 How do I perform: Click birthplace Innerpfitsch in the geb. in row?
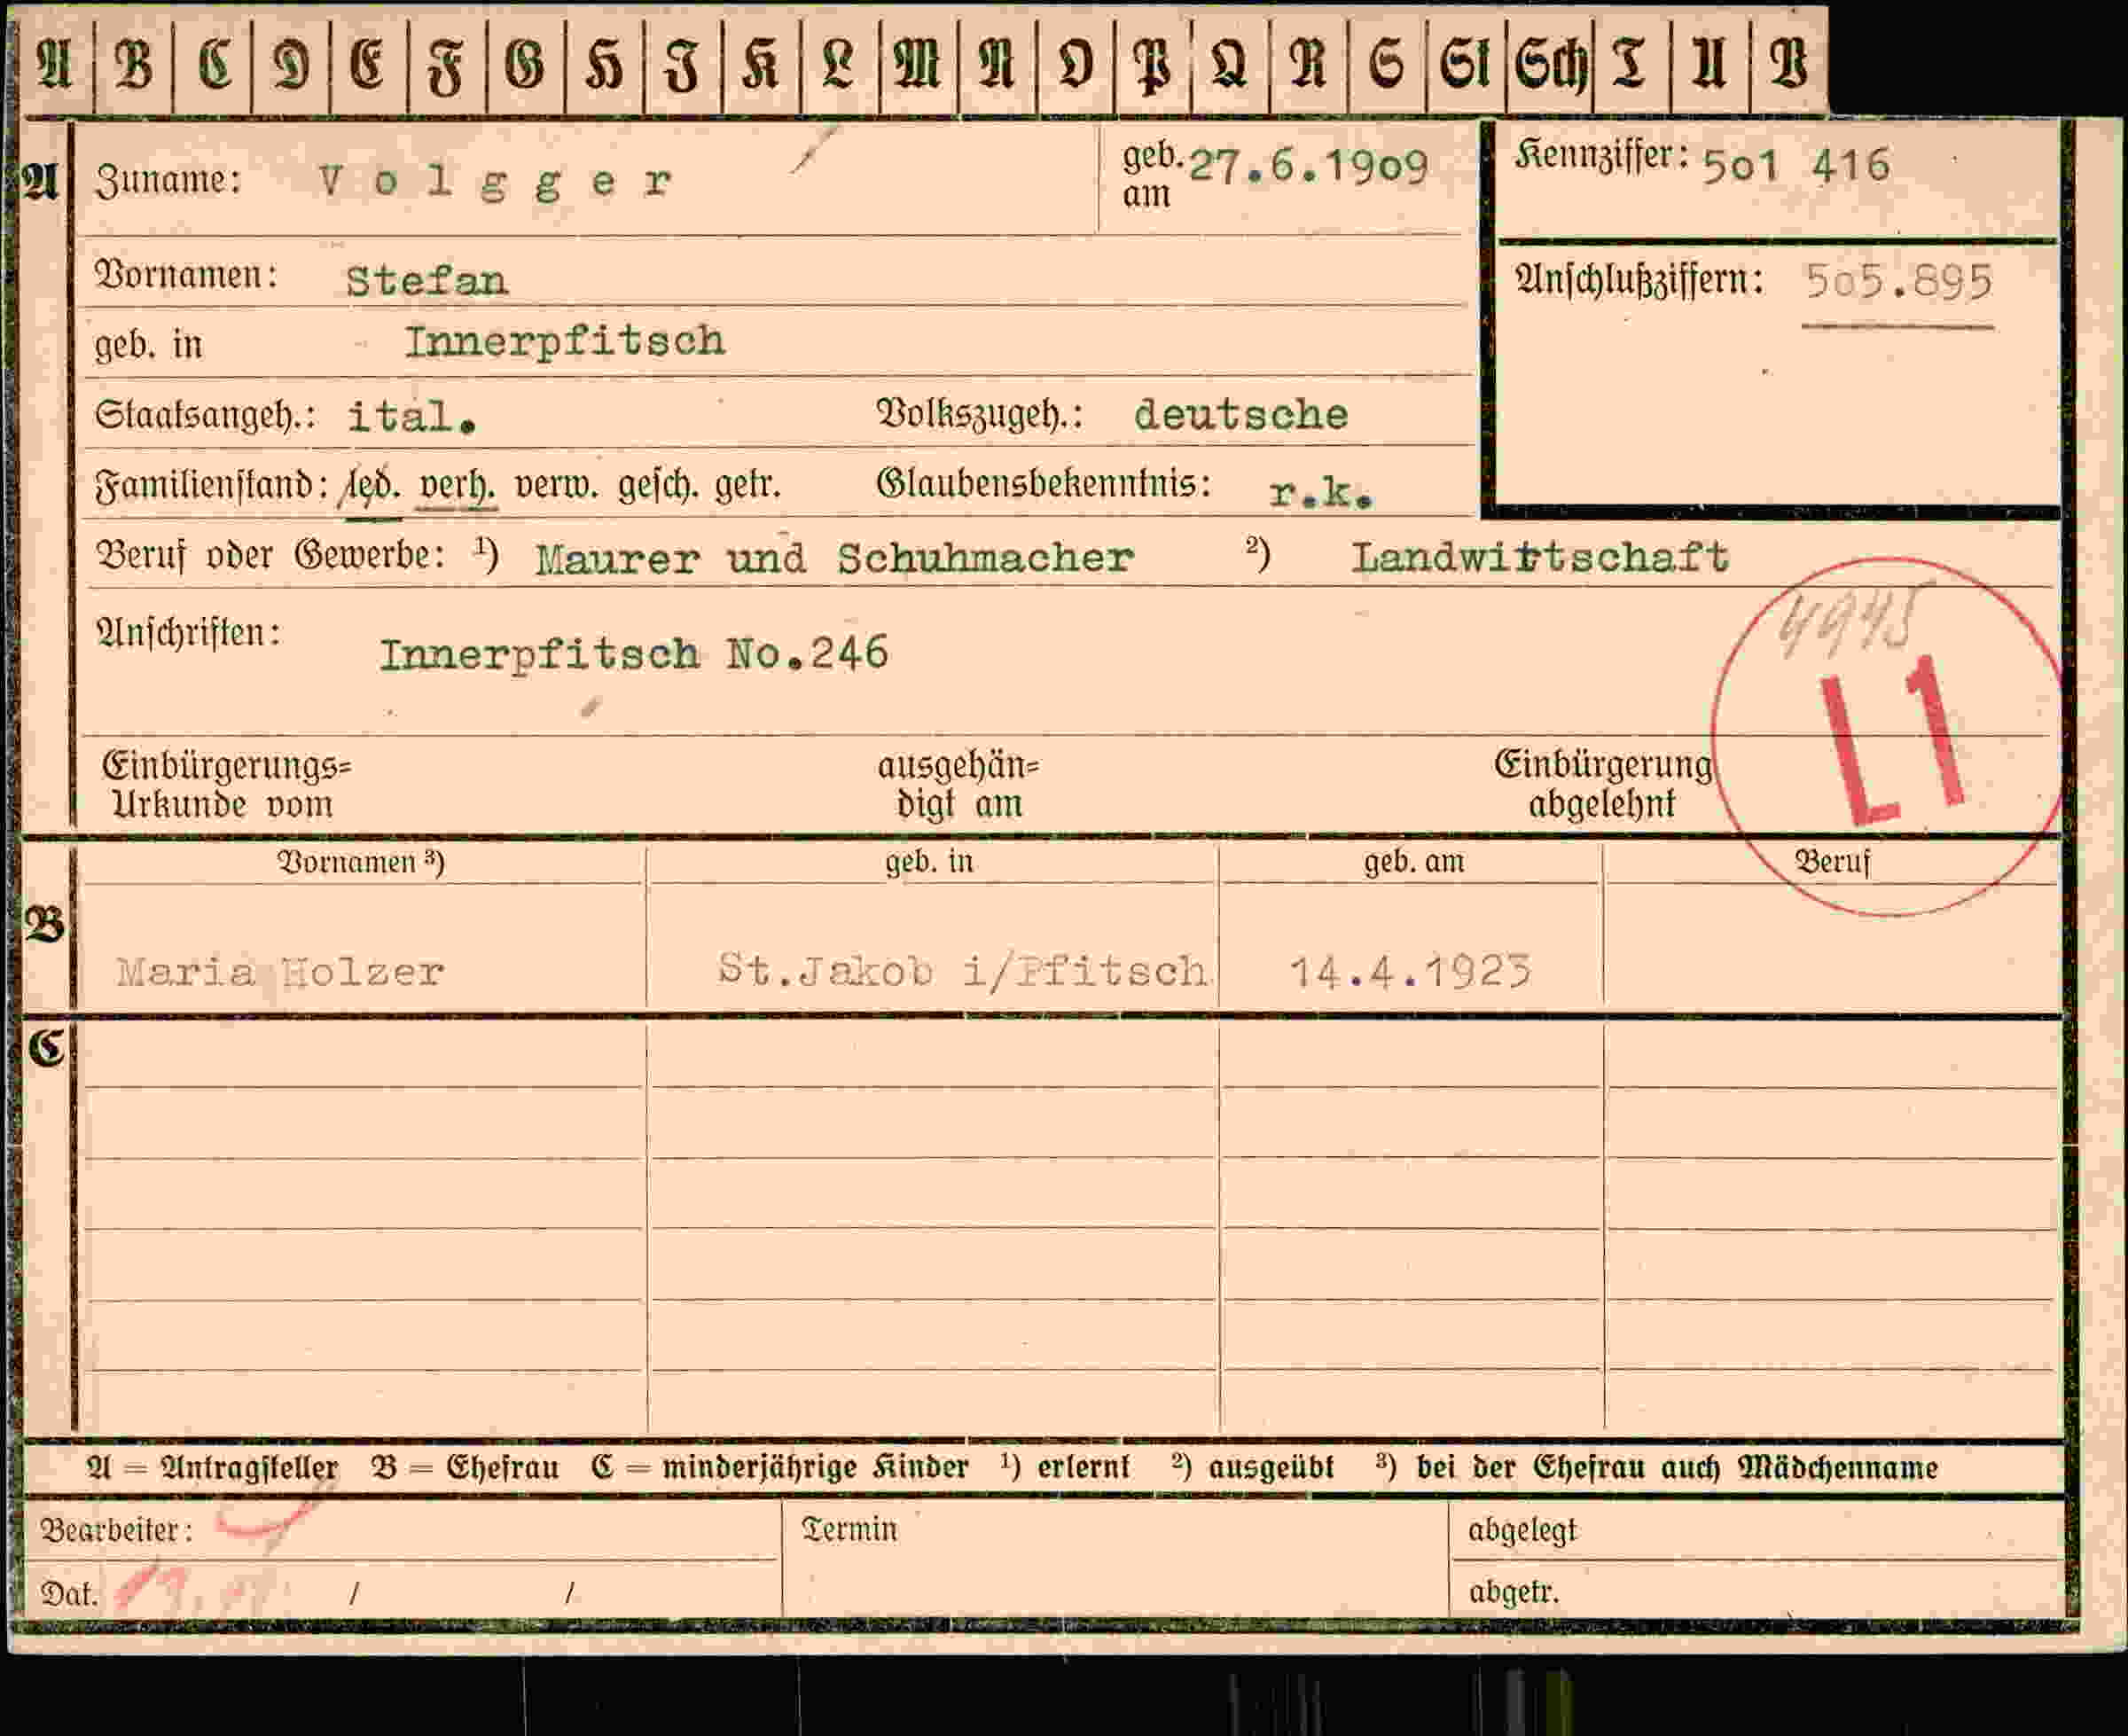pos(565,342)
